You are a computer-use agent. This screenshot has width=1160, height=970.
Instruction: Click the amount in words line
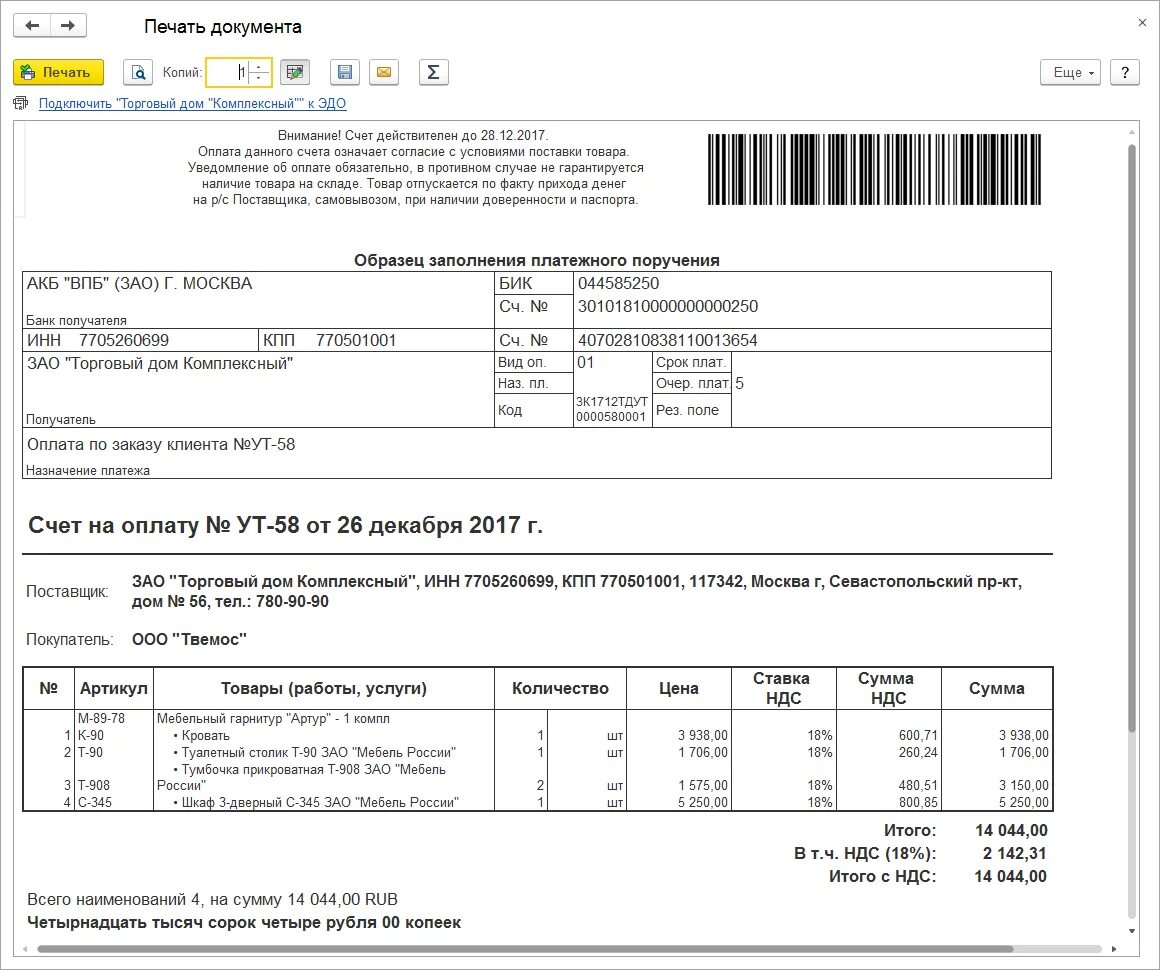click(244, 923)
